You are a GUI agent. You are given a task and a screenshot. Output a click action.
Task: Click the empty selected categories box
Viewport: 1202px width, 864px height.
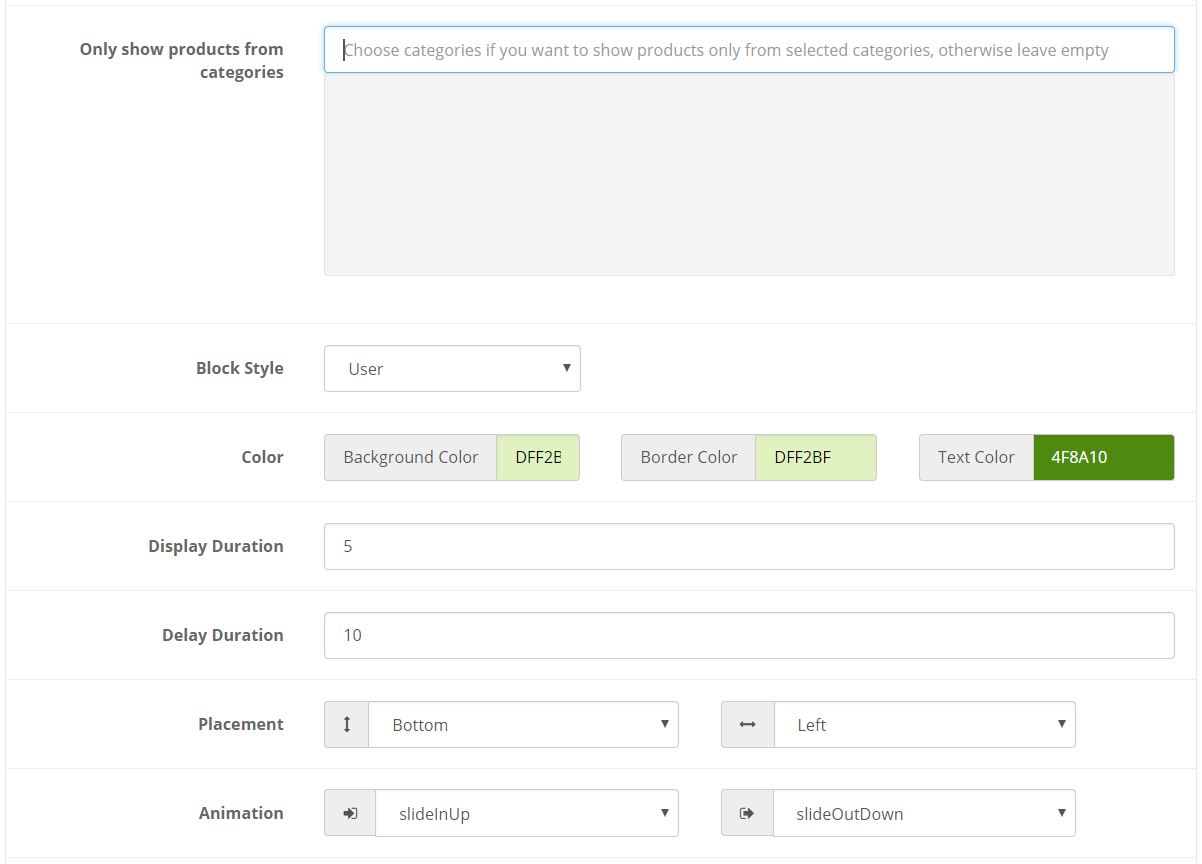749,174
